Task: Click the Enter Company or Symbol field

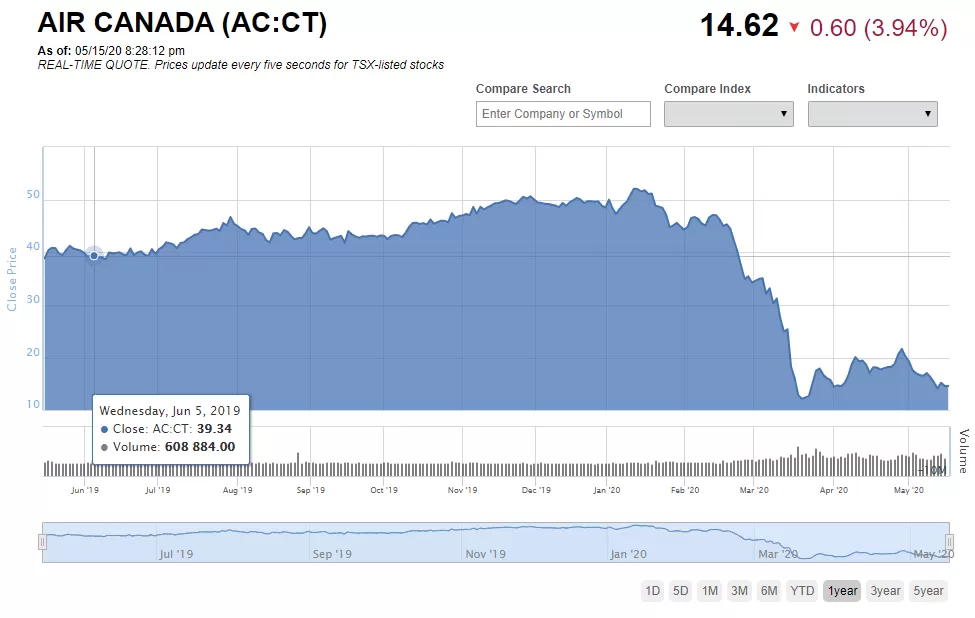Action: click(x=563, y=114)
